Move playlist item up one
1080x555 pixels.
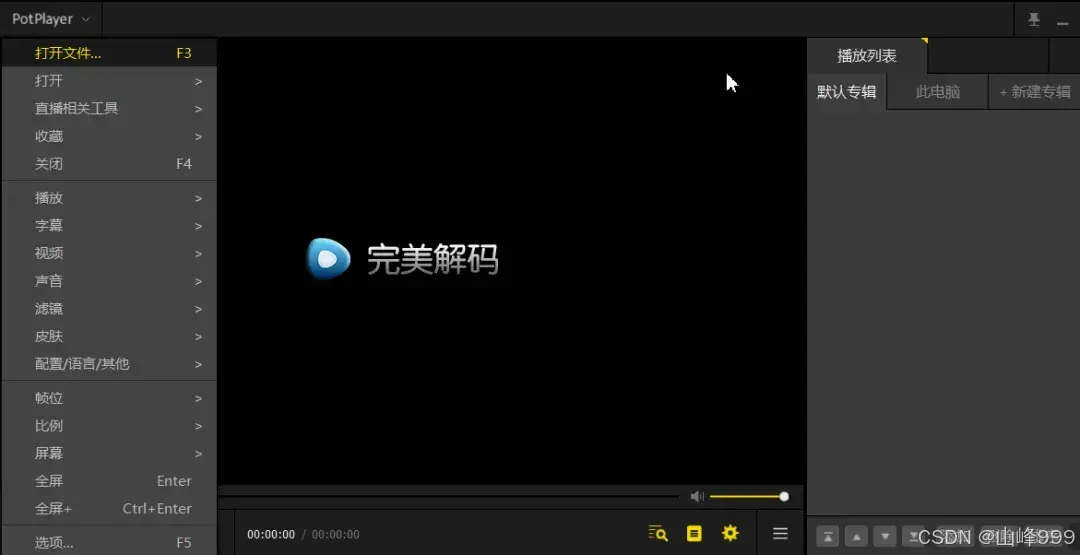coord(856,536)
